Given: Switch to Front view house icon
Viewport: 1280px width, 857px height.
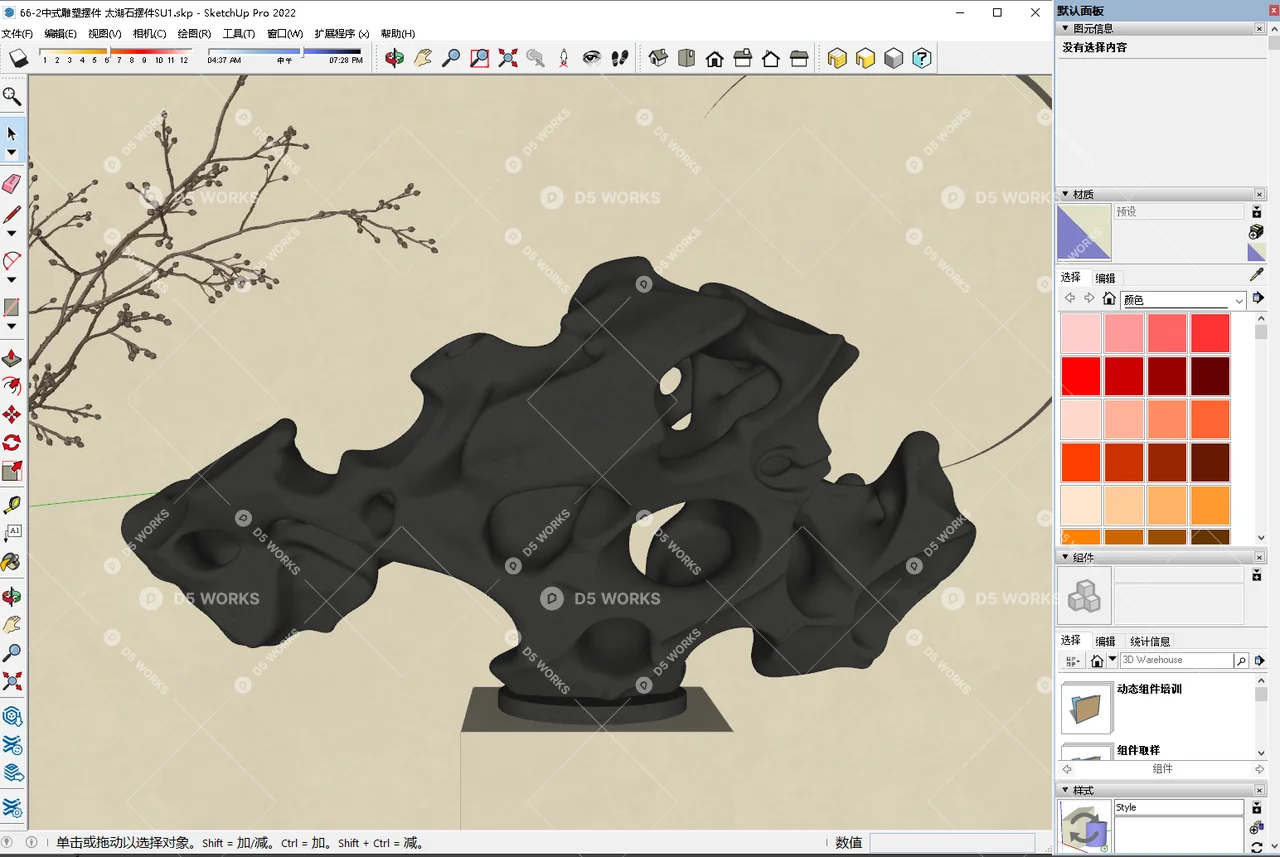Looking at the screenshot, I should 714,58.
